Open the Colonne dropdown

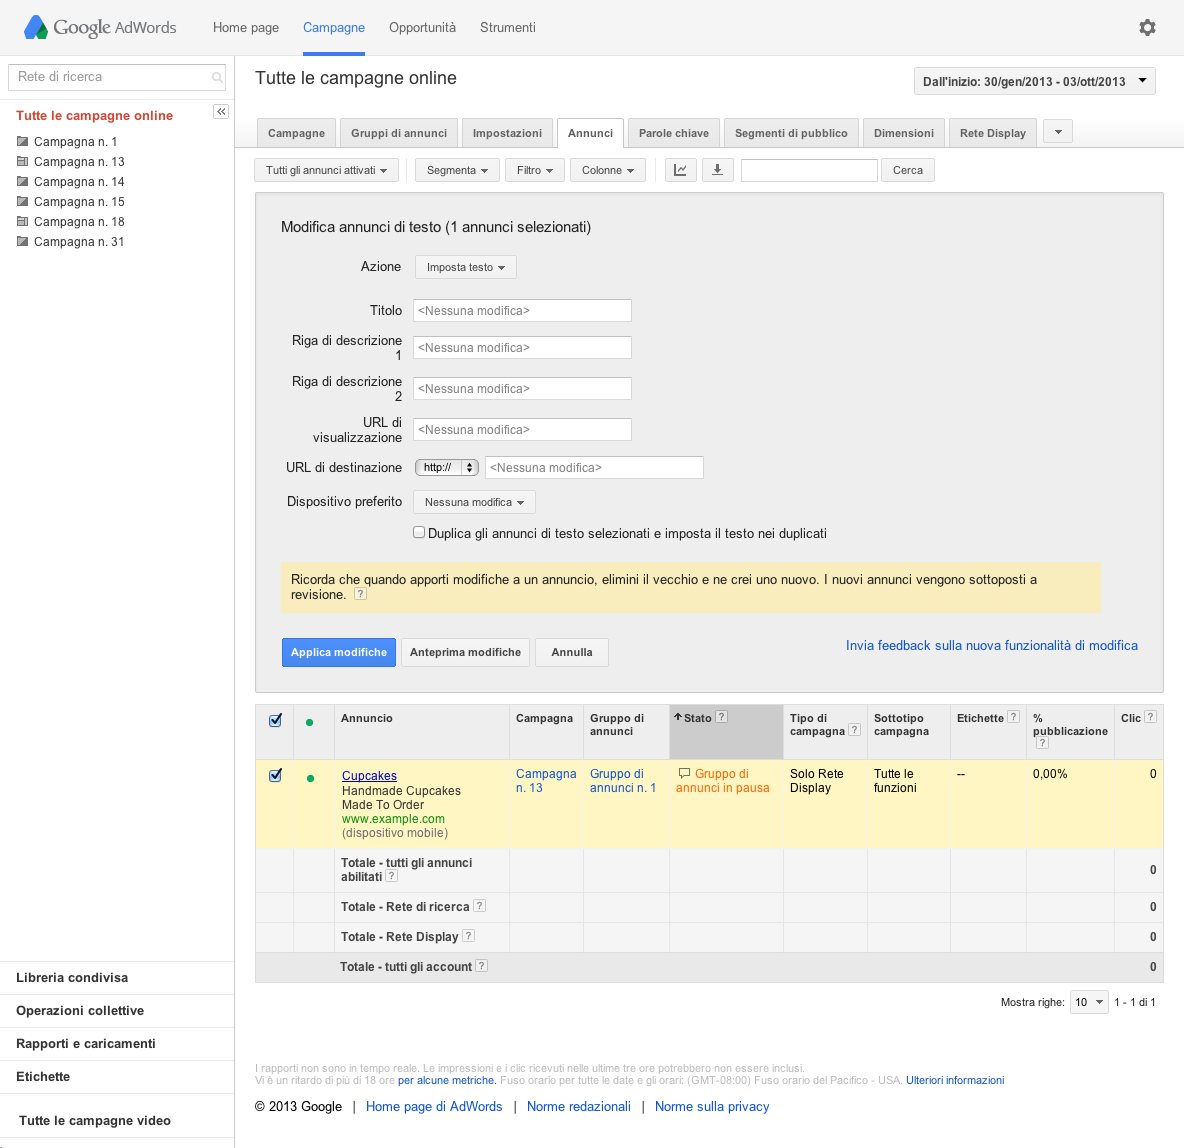608,170
